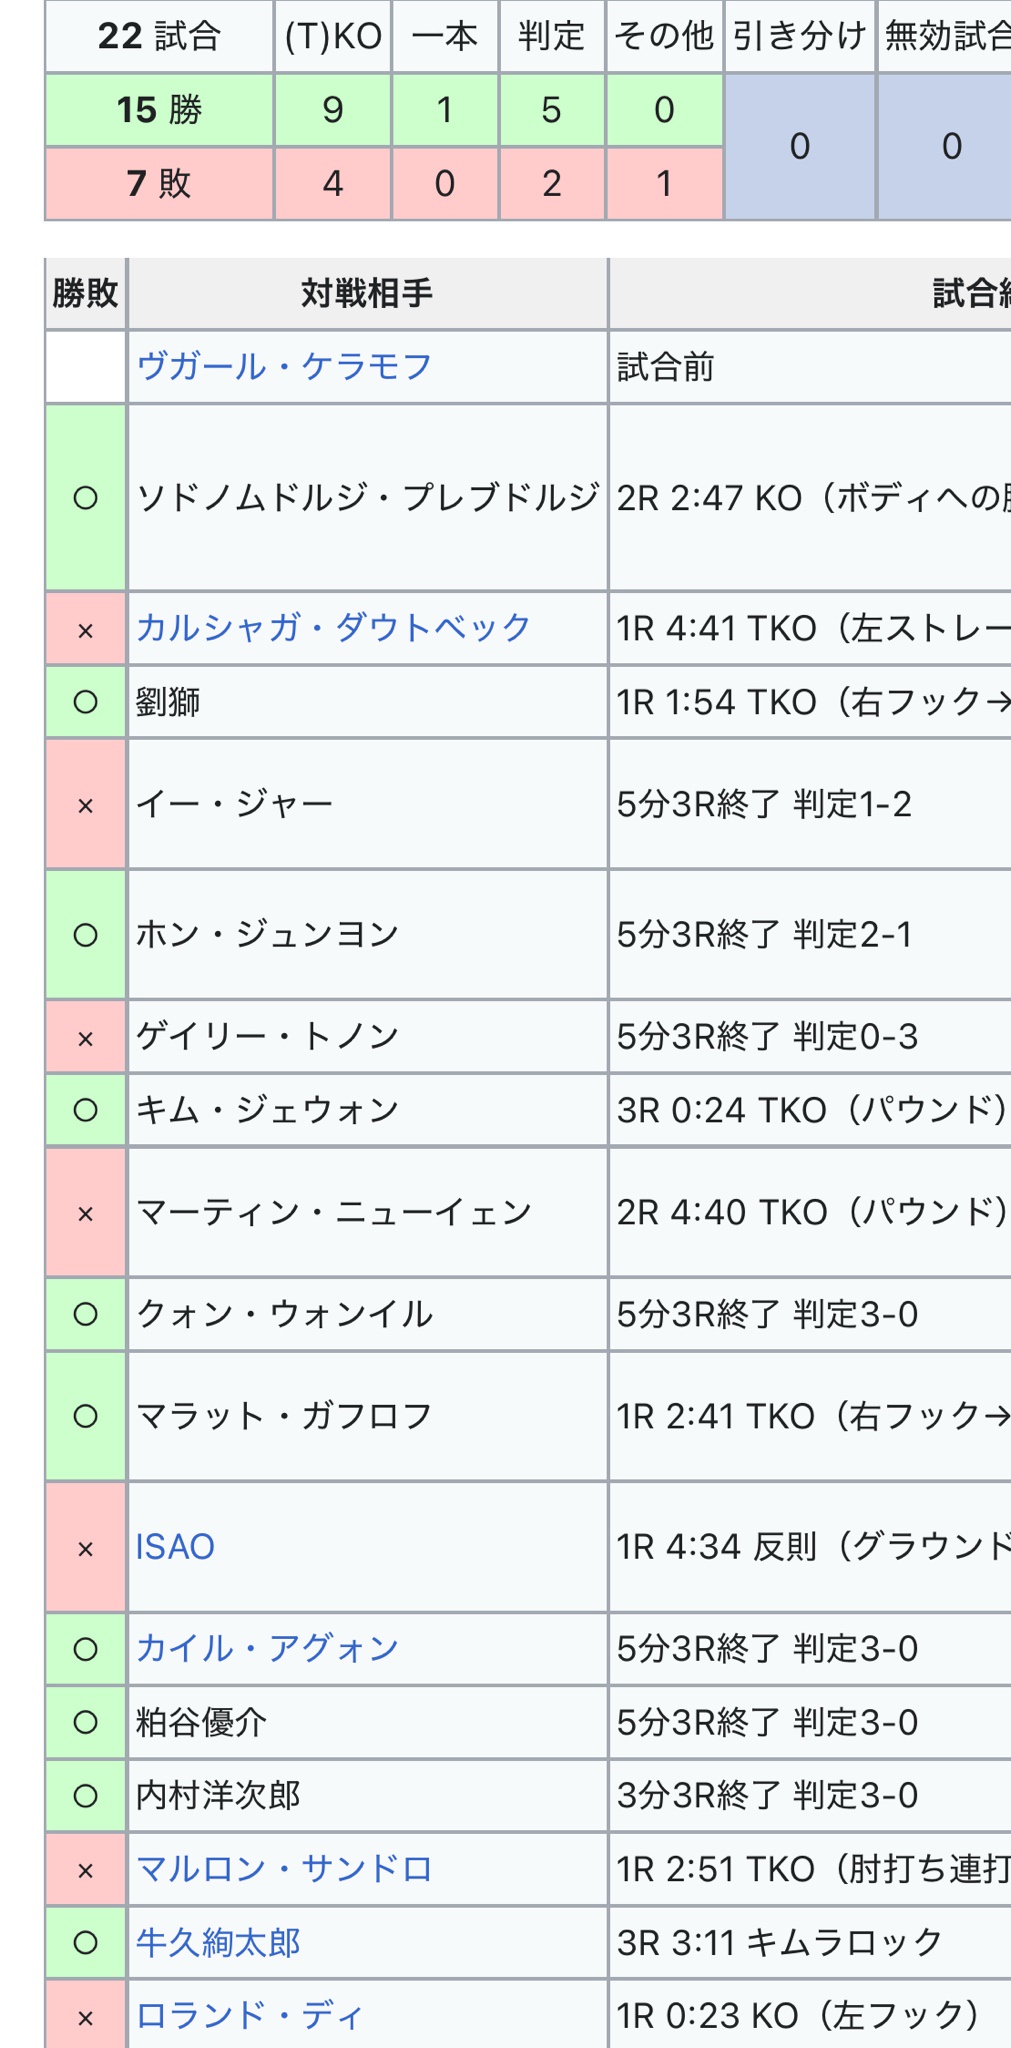This screenshot has width=1011, height=2048.
Task: Click the (T)KO summary header
Action: click(x=333, y=36)
